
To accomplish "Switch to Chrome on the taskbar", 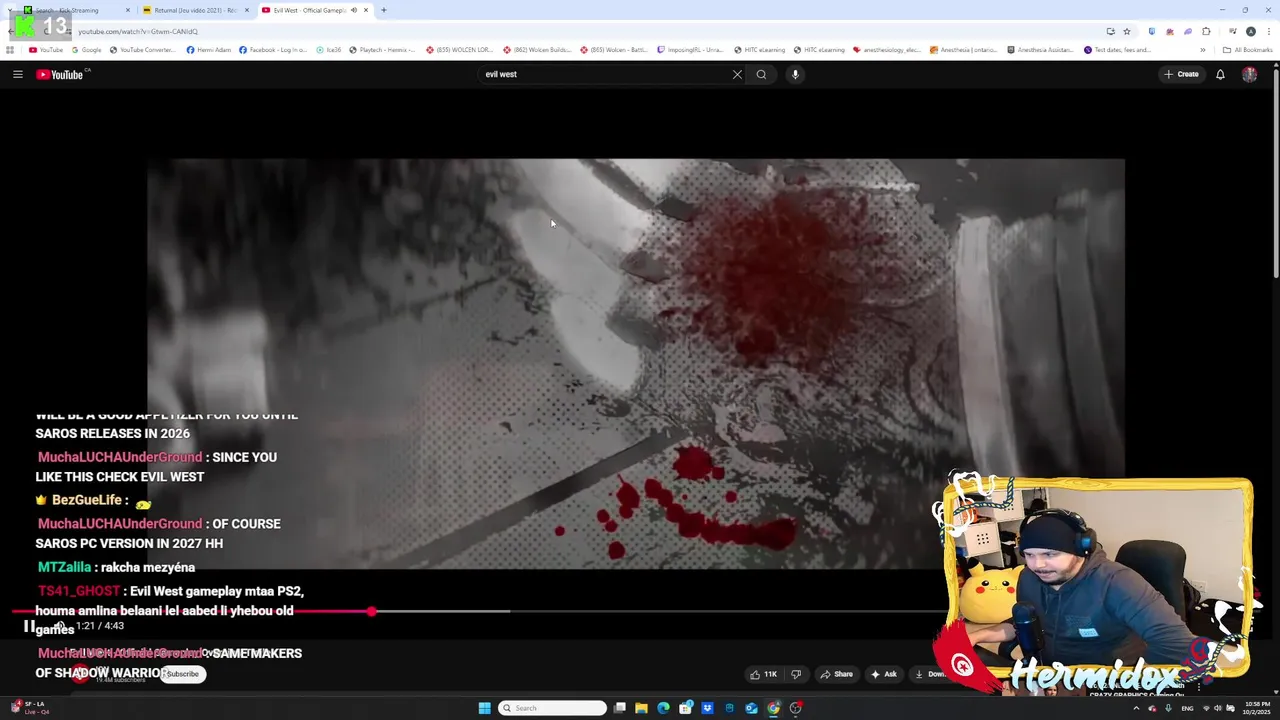I will point(773,708).
